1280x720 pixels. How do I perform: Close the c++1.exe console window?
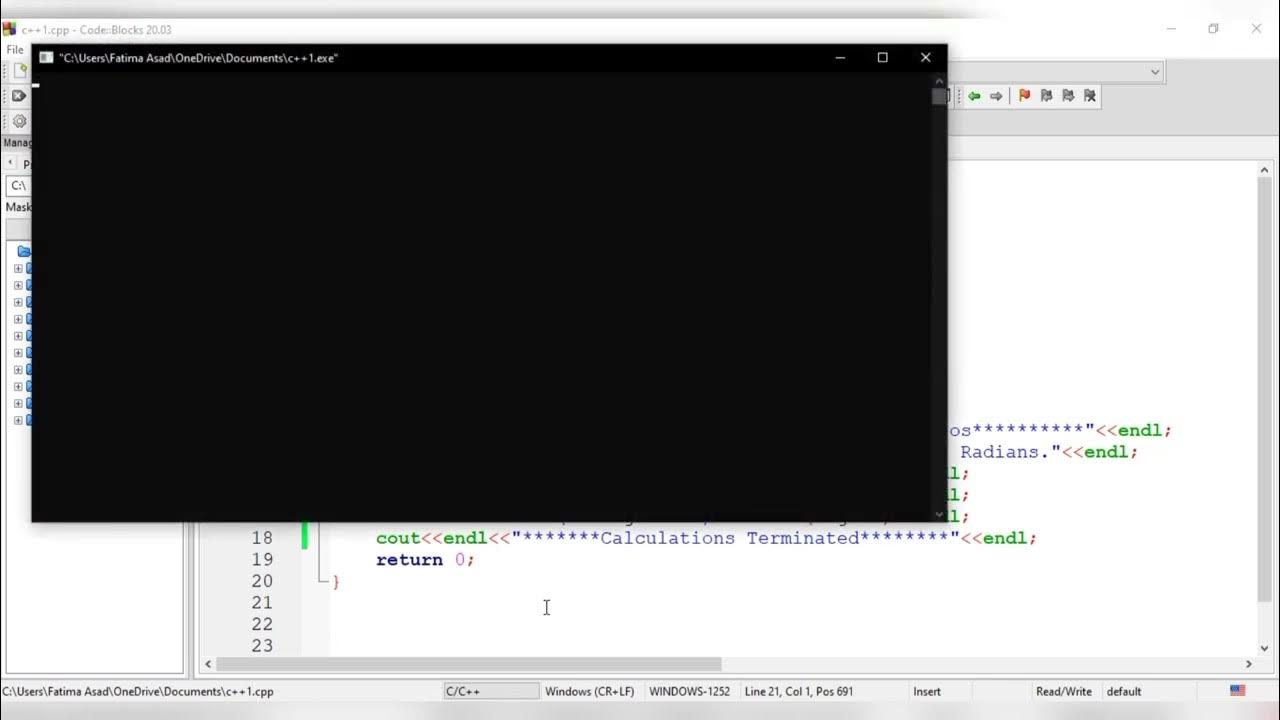925,58
